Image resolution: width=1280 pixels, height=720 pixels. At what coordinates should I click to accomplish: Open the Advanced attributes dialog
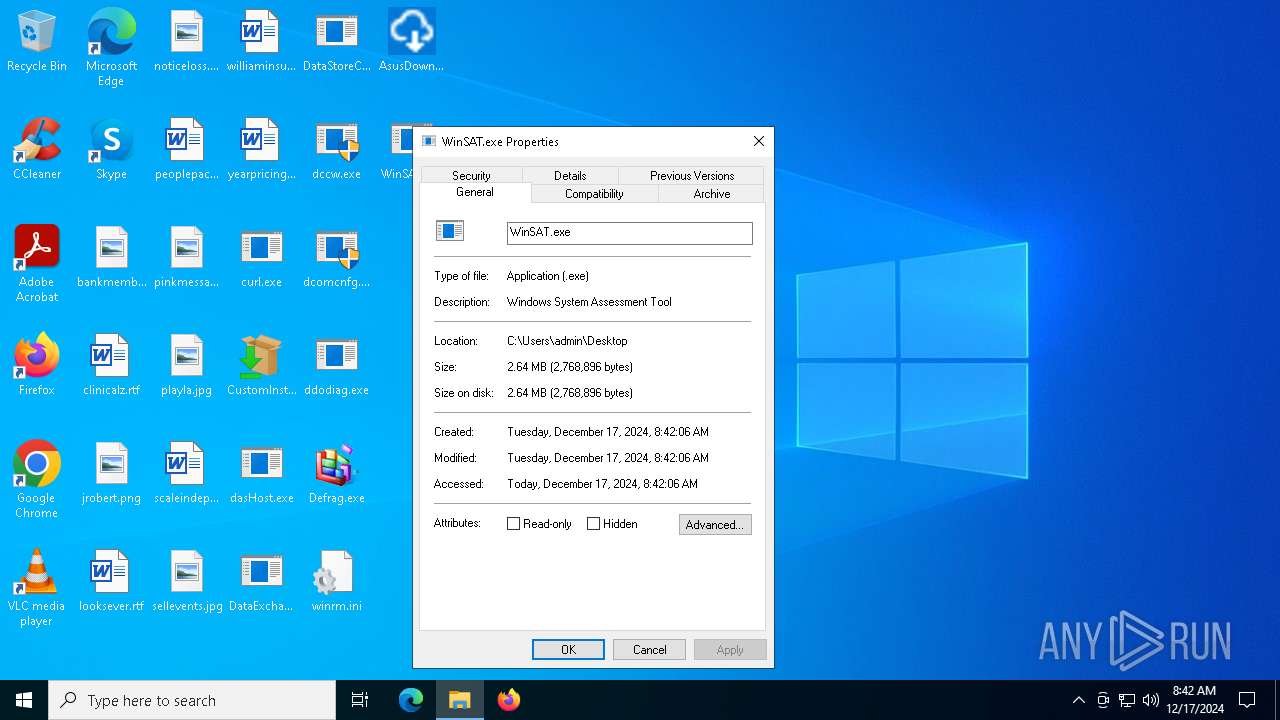(715, 525)
